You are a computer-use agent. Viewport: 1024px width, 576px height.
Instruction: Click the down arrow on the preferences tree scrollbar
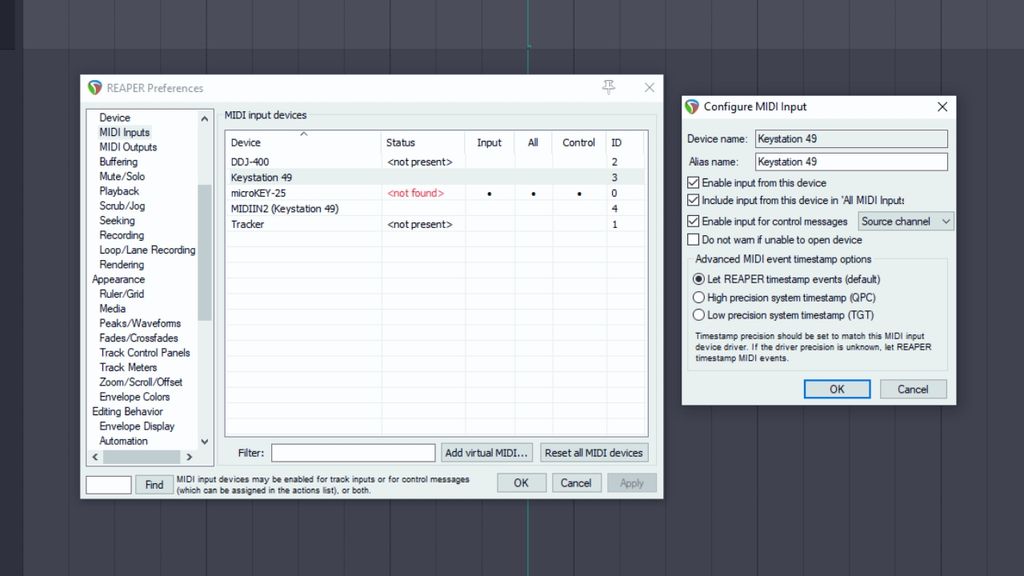coord(203,440)
